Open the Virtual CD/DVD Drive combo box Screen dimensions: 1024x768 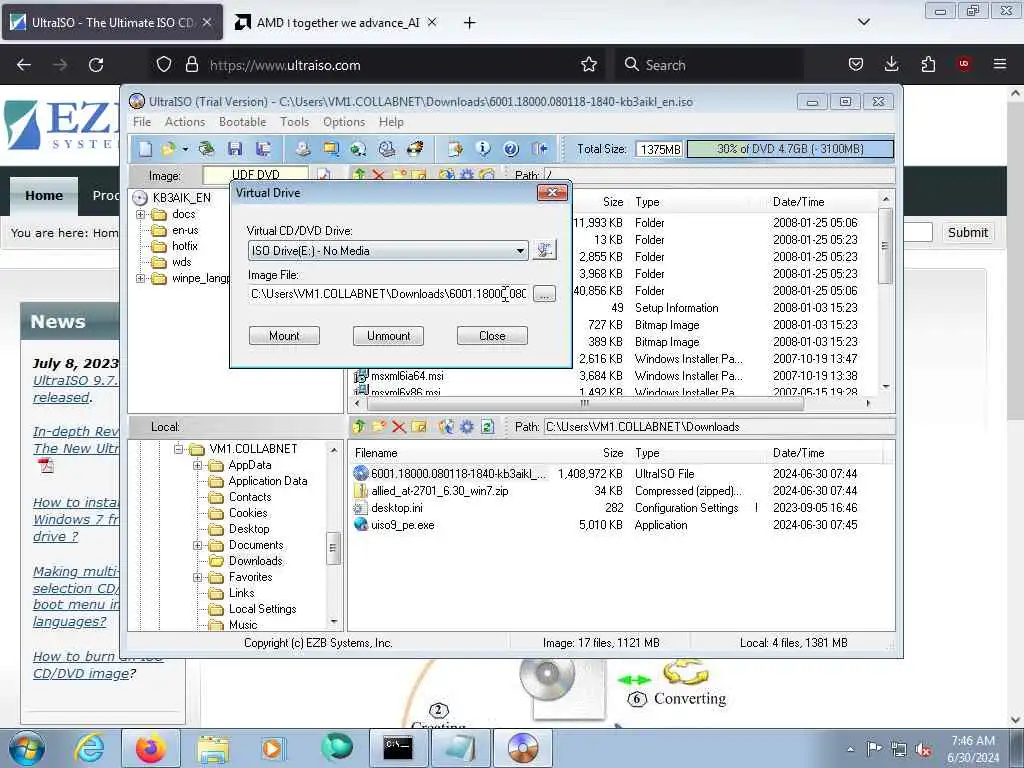[388, 251]
